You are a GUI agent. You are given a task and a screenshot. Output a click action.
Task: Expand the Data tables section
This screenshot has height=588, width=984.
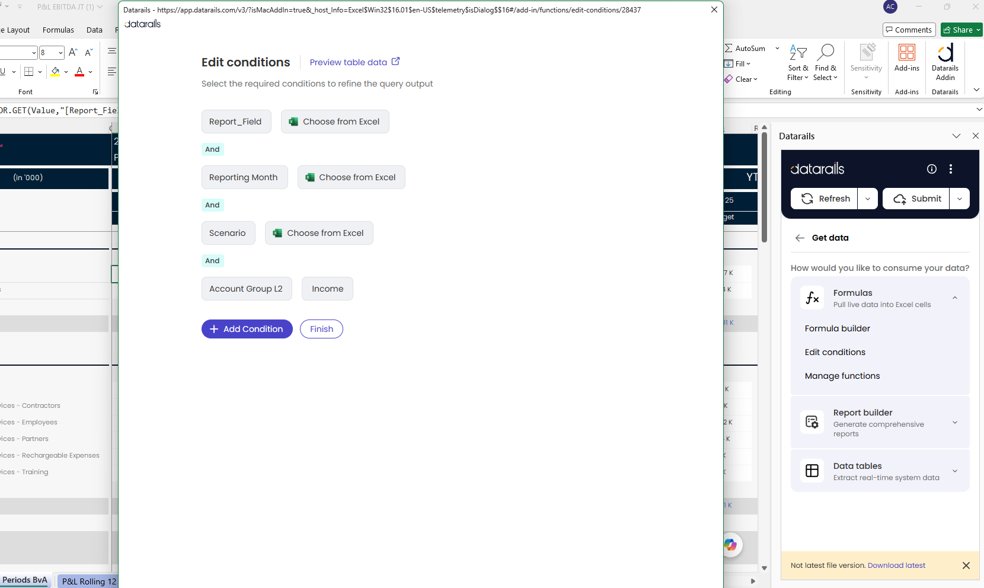(x=955, y=471)
